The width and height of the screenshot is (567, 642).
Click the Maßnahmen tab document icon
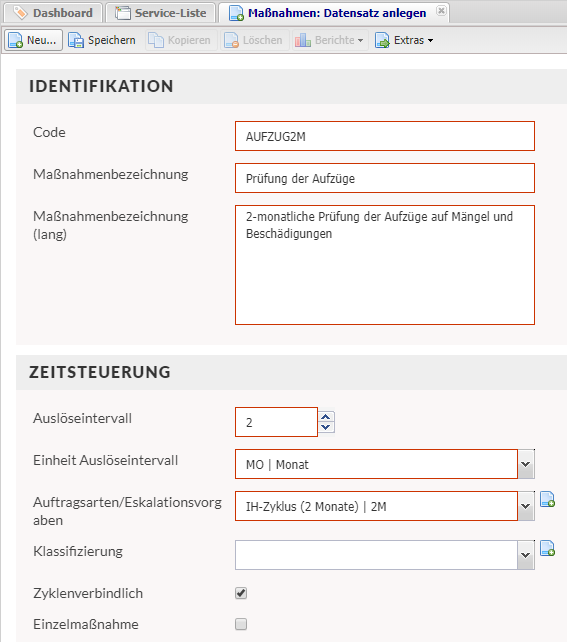236,13
